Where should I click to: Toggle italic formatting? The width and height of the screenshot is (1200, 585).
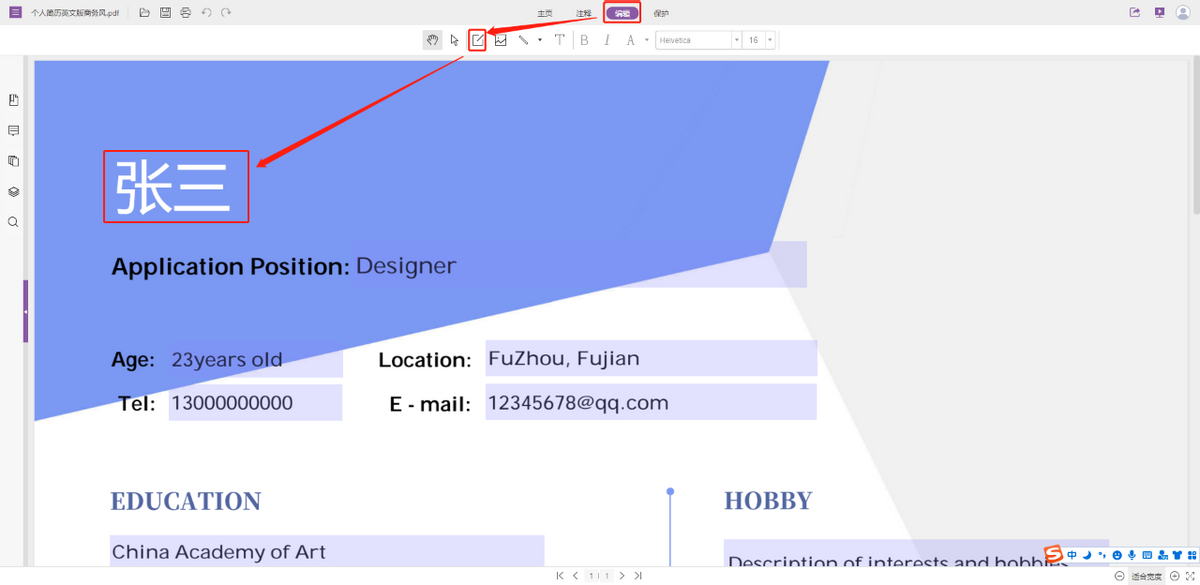pos(607,40)
